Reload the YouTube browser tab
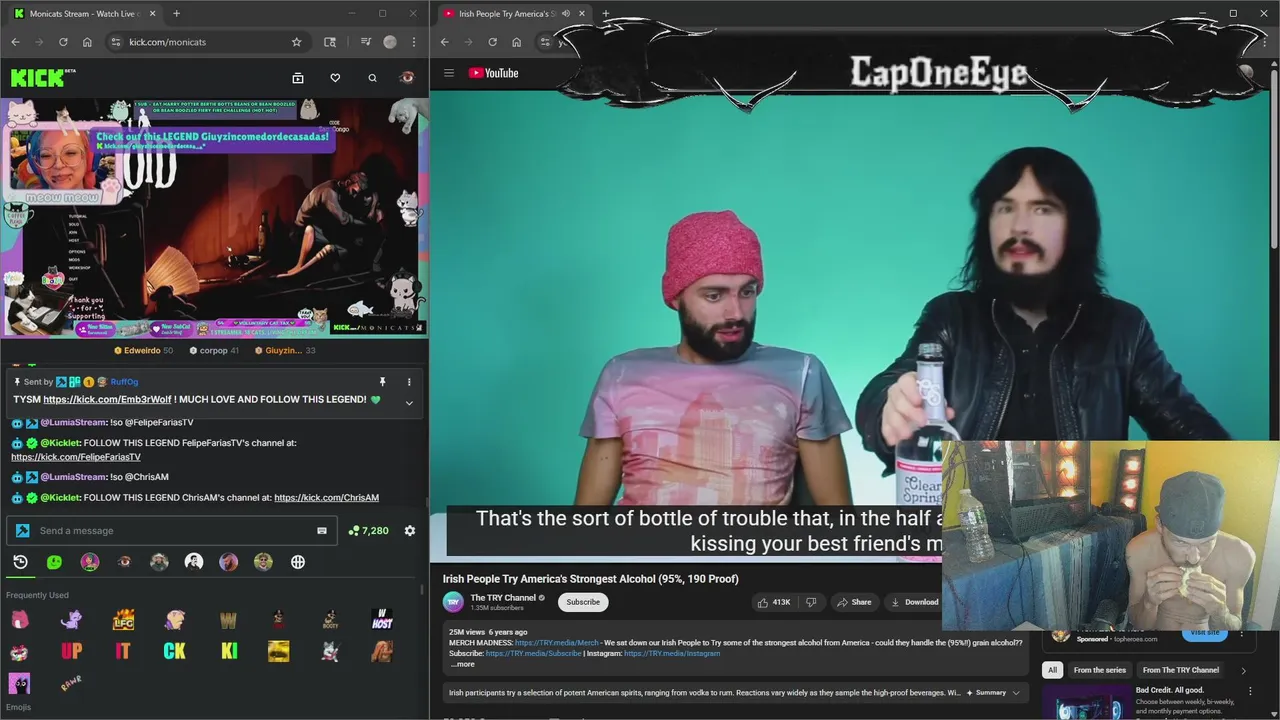 (492, 42)
